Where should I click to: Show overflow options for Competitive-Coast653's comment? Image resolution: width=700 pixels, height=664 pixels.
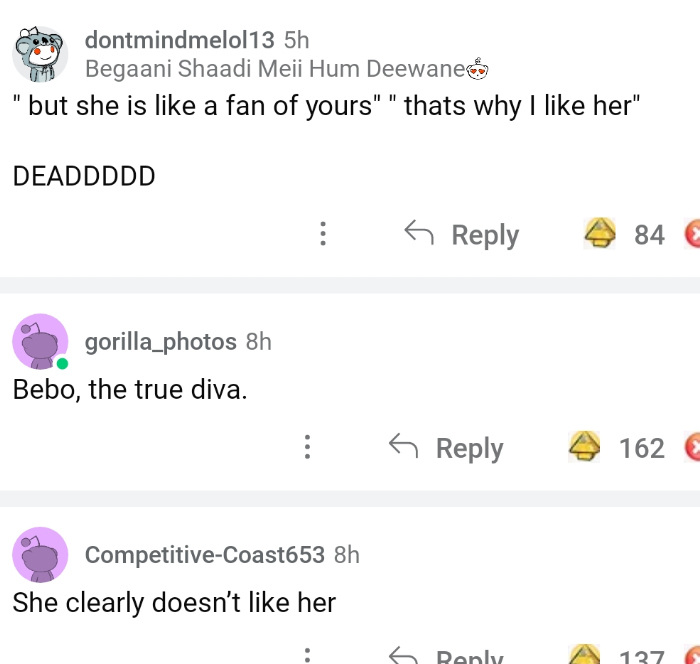307,657
